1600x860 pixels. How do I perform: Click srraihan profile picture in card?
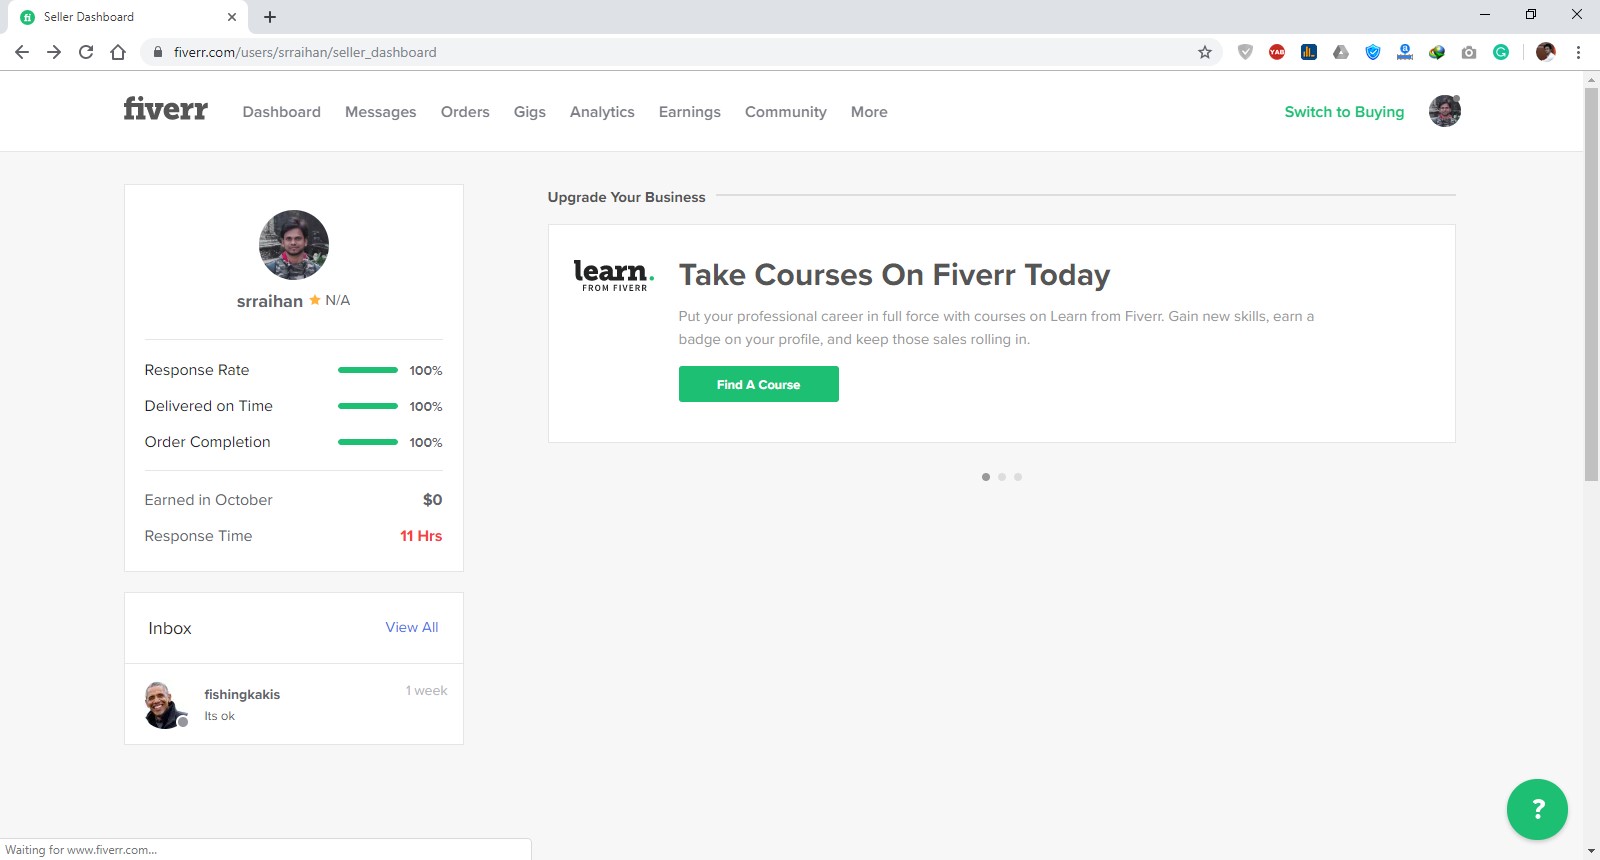pos(294,245)
